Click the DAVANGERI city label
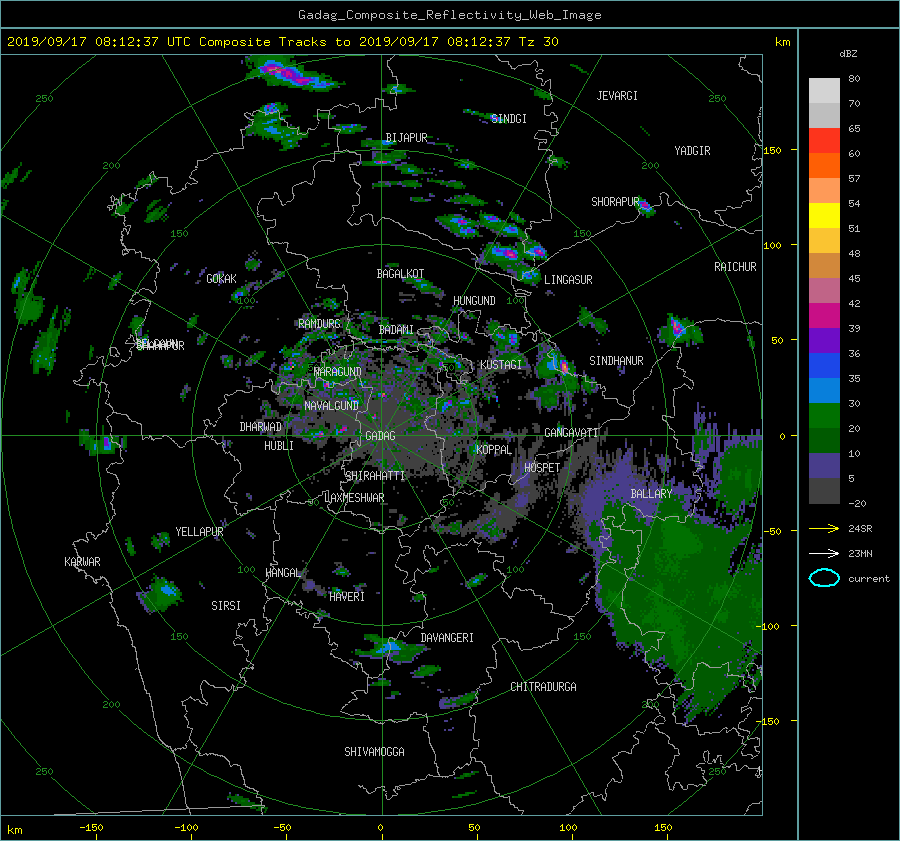The width and height of the screenshot is (900, 841). pos(447,638)
